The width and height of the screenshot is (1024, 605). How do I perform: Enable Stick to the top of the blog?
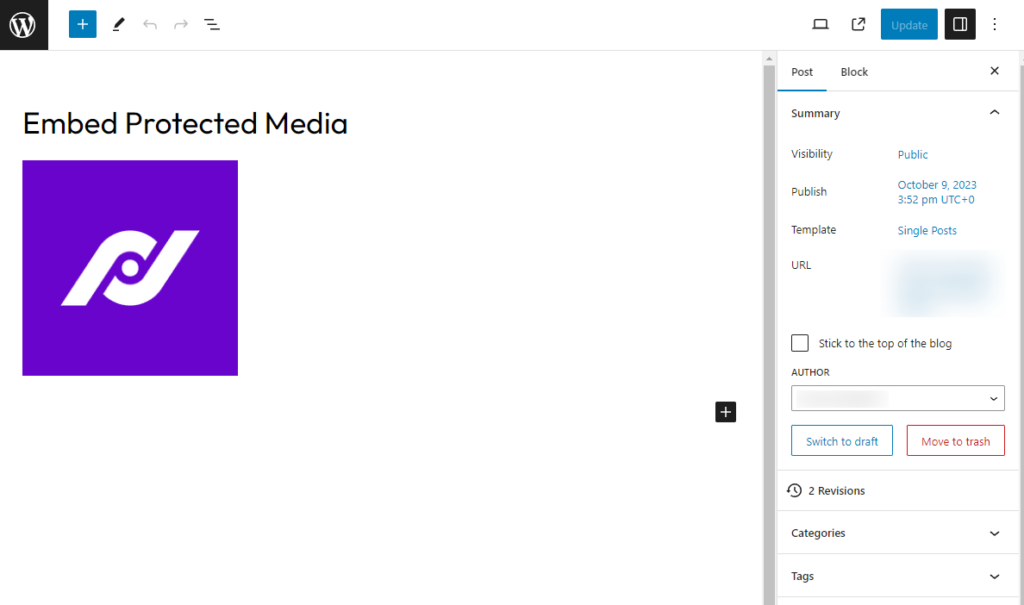[799, 342]
